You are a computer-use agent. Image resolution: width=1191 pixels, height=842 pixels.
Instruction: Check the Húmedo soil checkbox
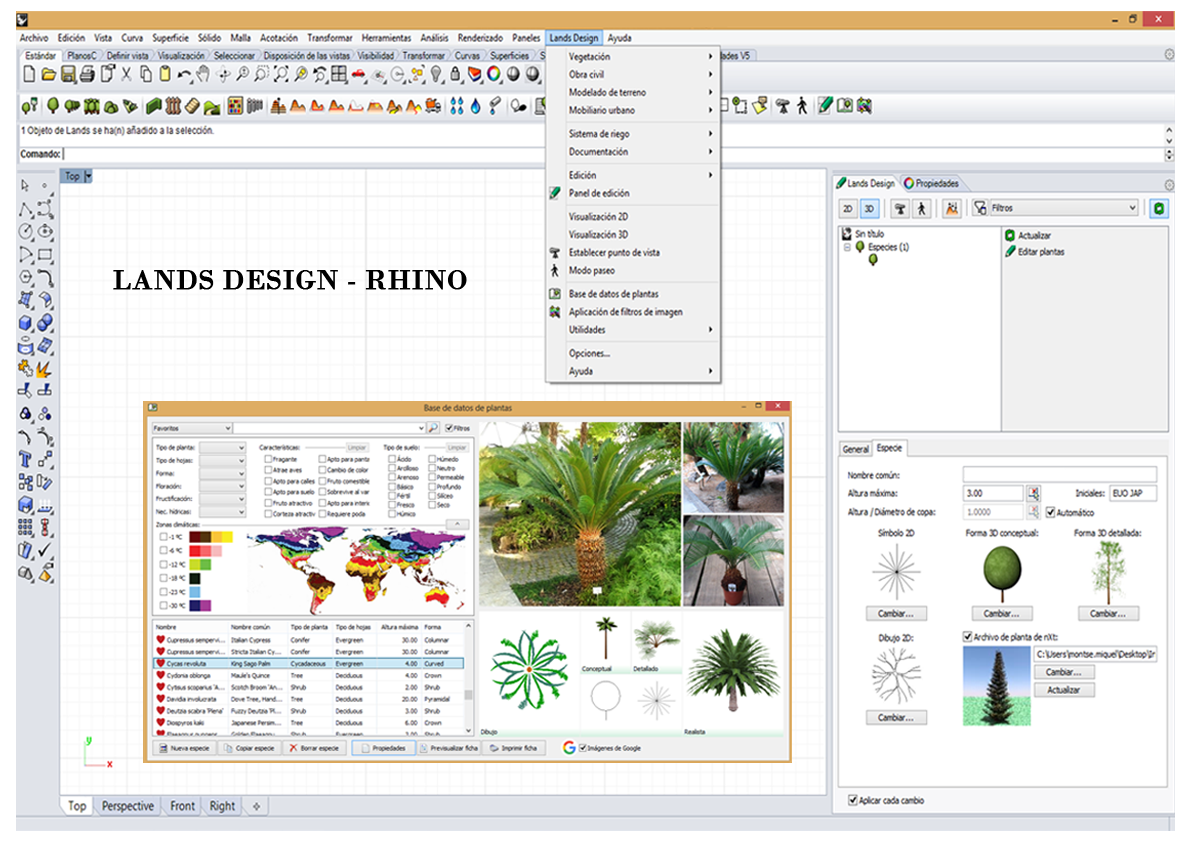tap(431, 459)
